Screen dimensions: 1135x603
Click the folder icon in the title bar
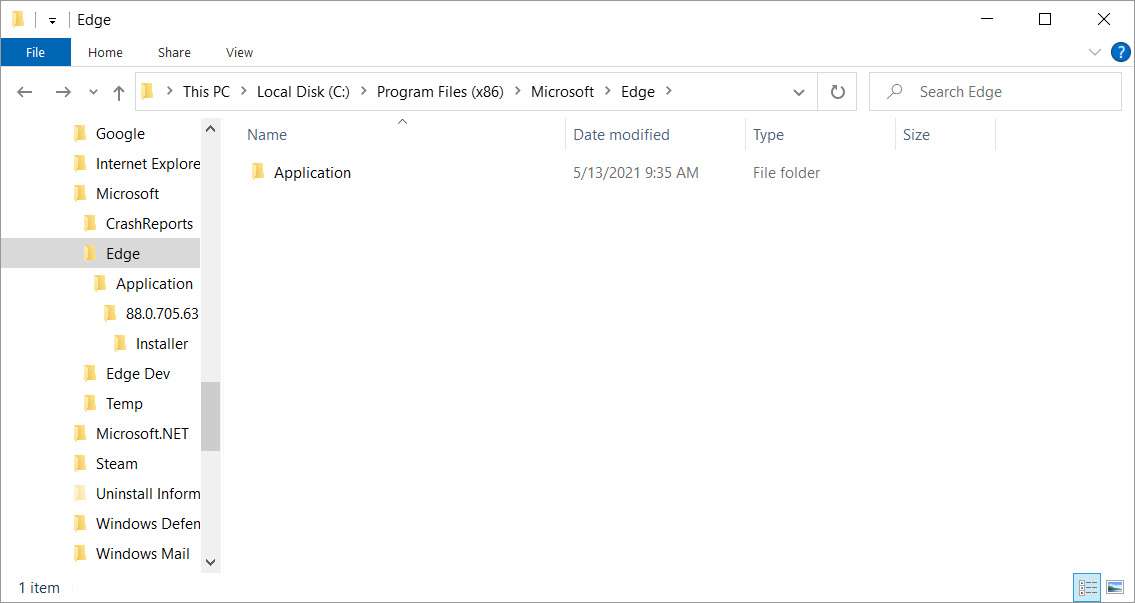tap(18, 20)
